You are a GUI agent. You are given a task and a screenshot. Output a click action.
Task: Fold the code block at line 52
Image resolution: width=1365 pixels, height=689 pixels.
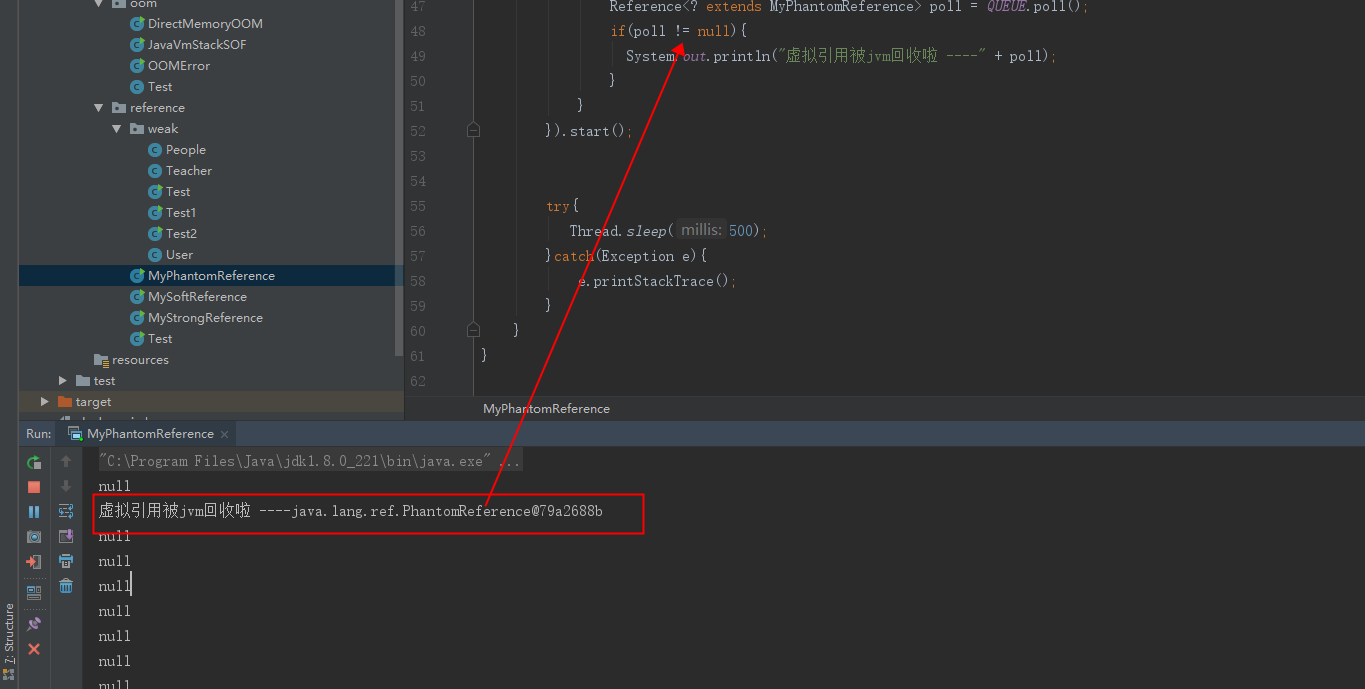point(473,131)
